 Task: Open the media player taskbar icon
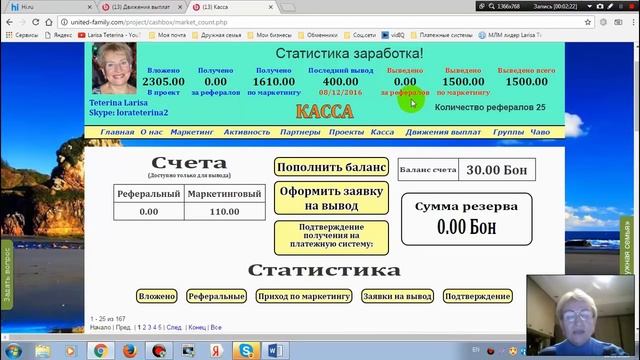71,351
